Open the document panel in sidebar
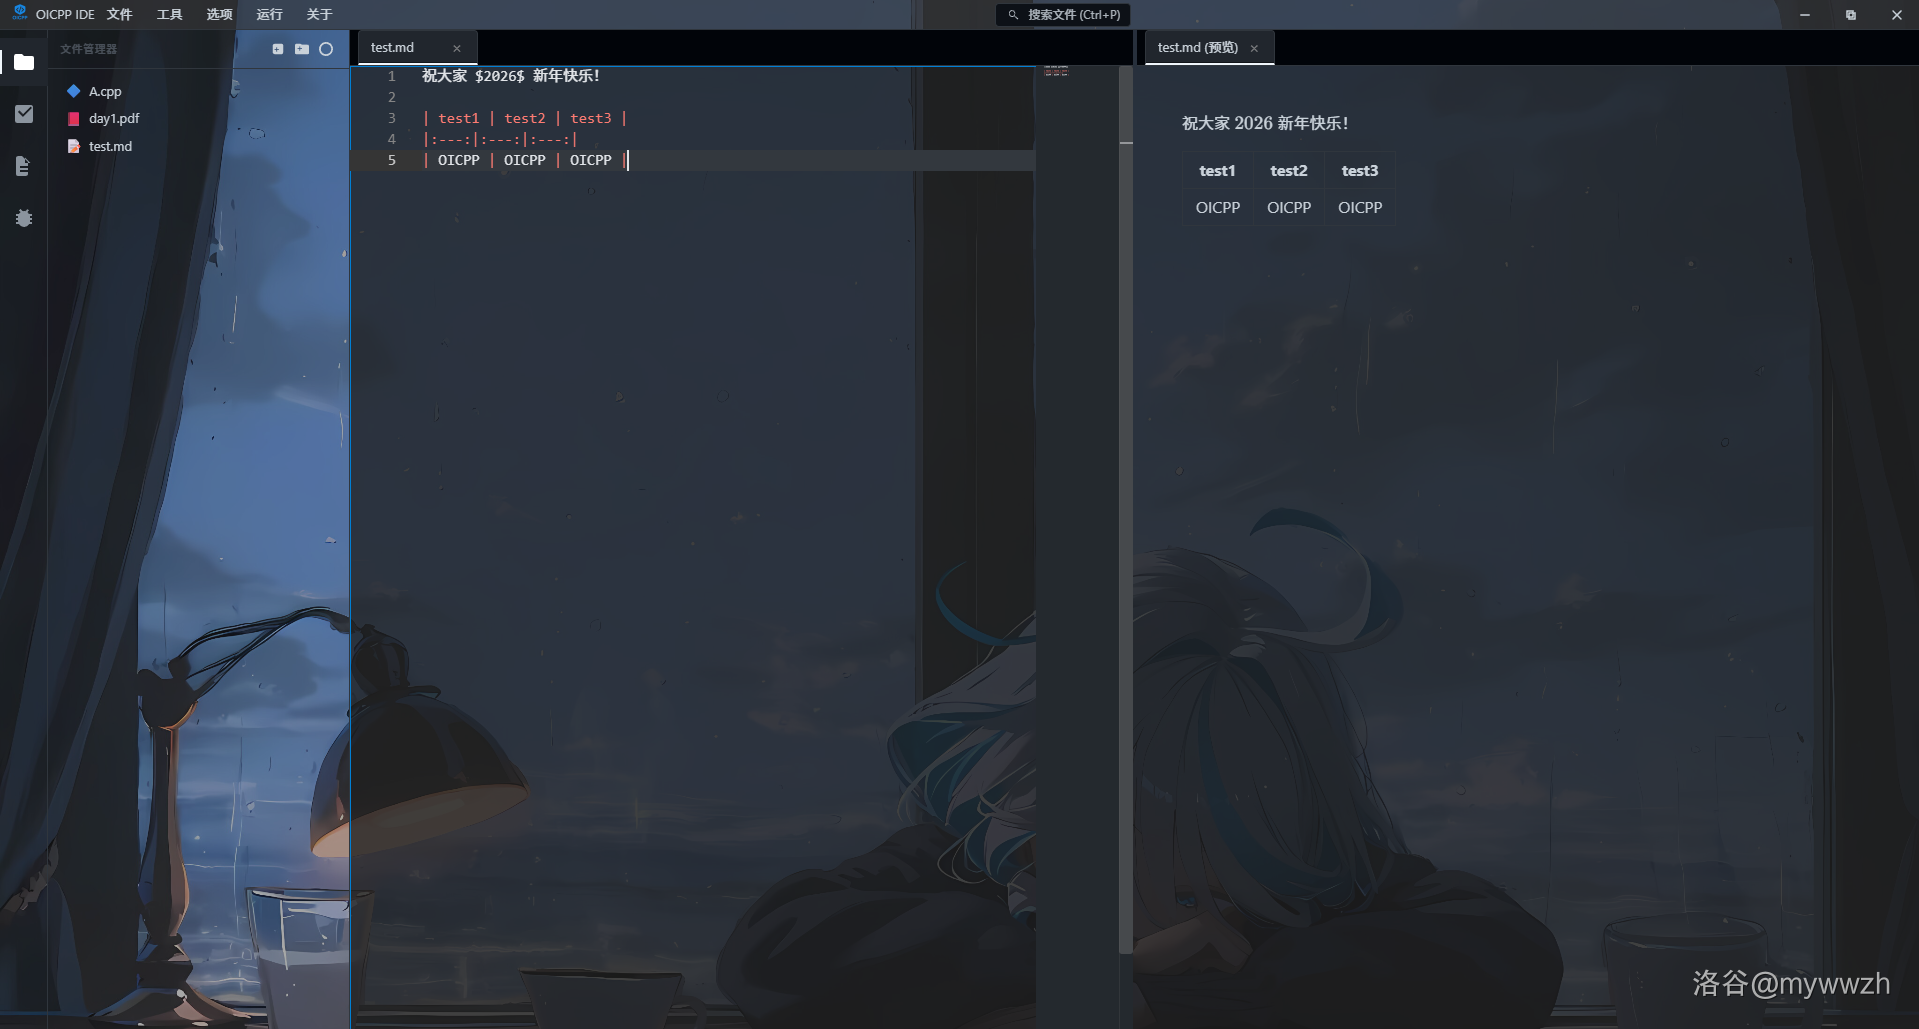 coord(24,166)
